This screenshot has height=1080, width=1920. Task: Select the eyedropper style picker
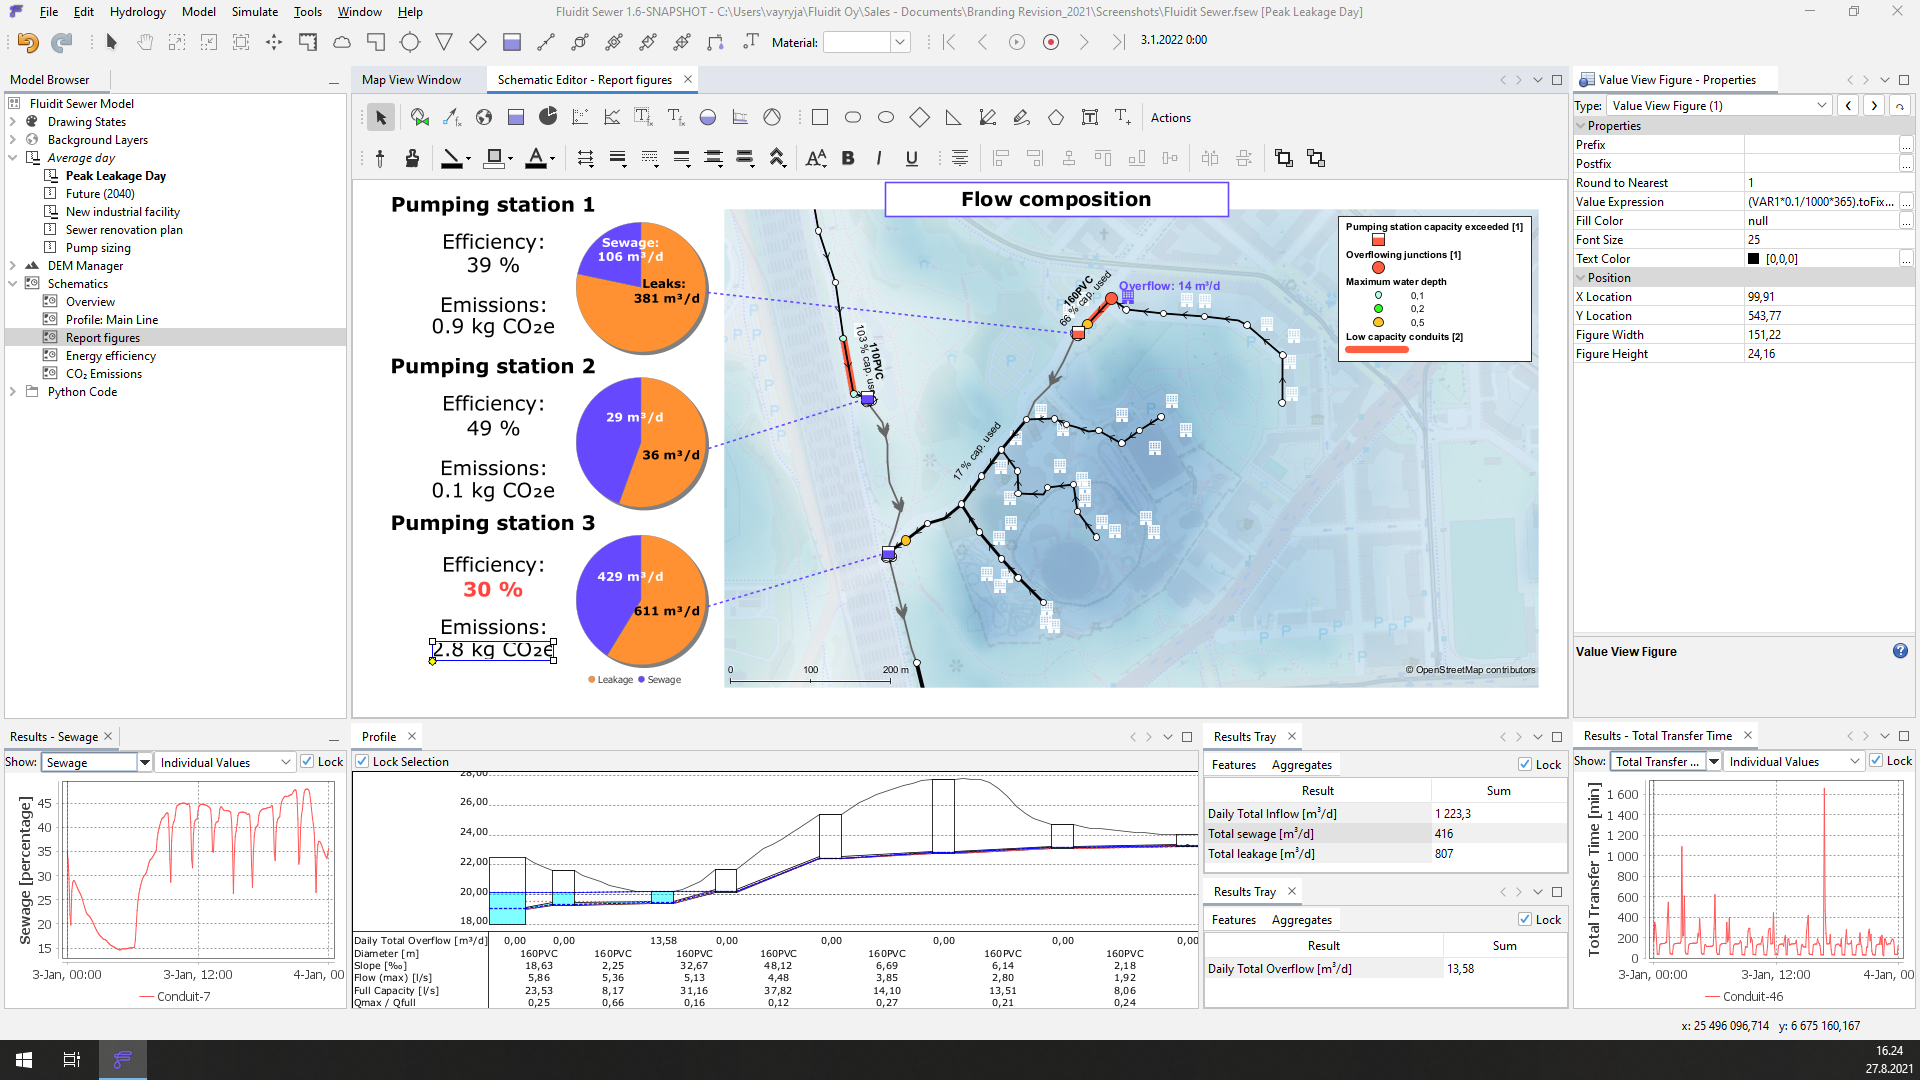pyautogui.click(x=380, y=158)
